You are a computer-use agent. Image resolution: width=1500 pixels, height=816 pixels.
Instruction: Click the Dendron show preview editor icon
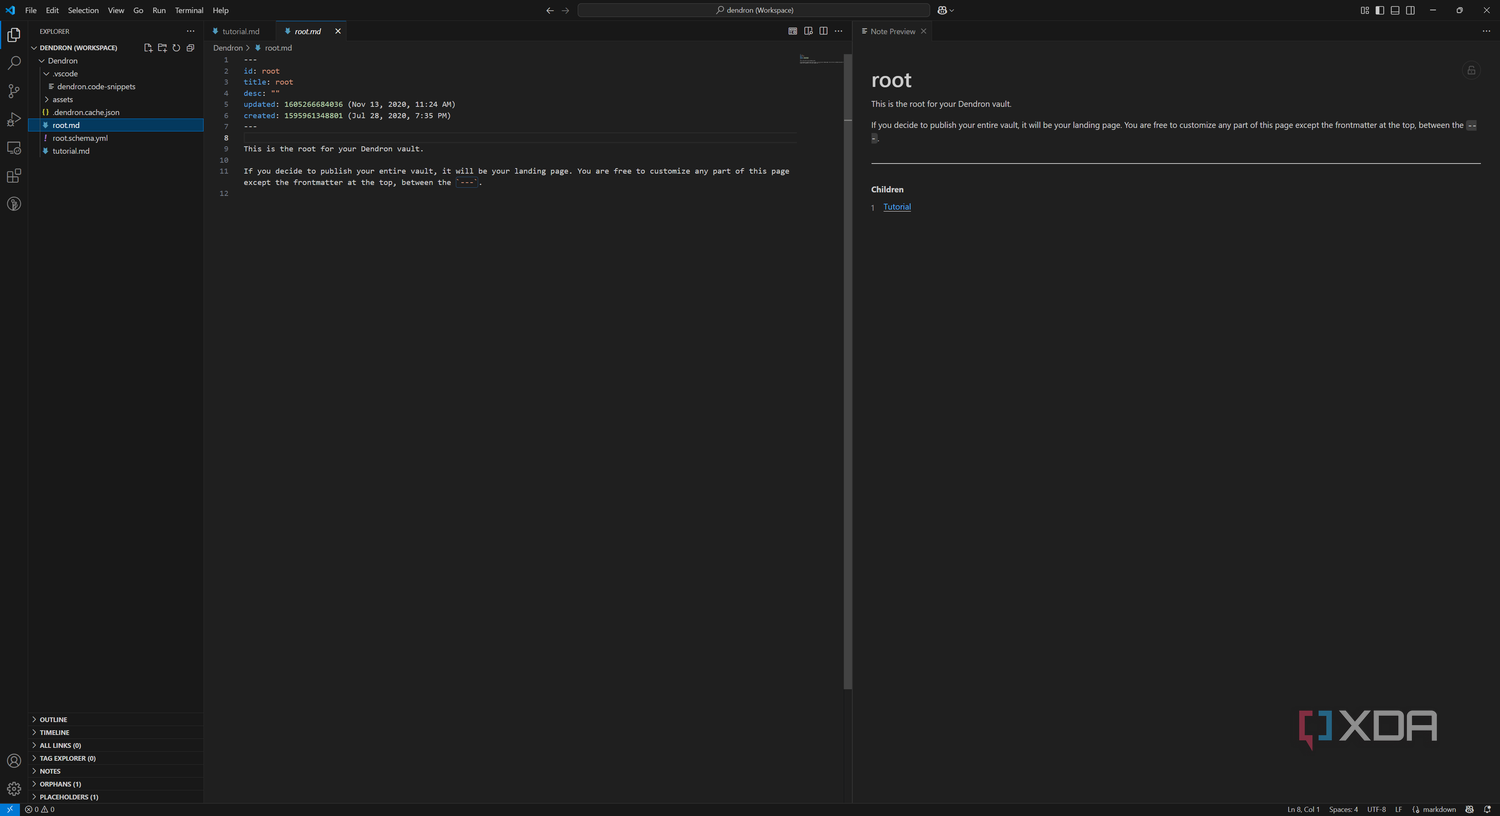793,31
